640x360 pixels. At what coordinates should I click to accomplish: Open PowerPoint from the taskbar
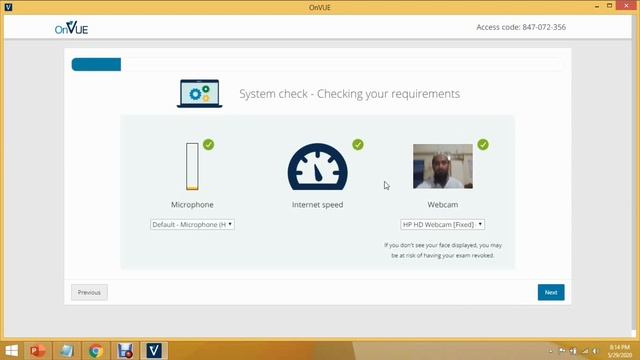(38, 351)
